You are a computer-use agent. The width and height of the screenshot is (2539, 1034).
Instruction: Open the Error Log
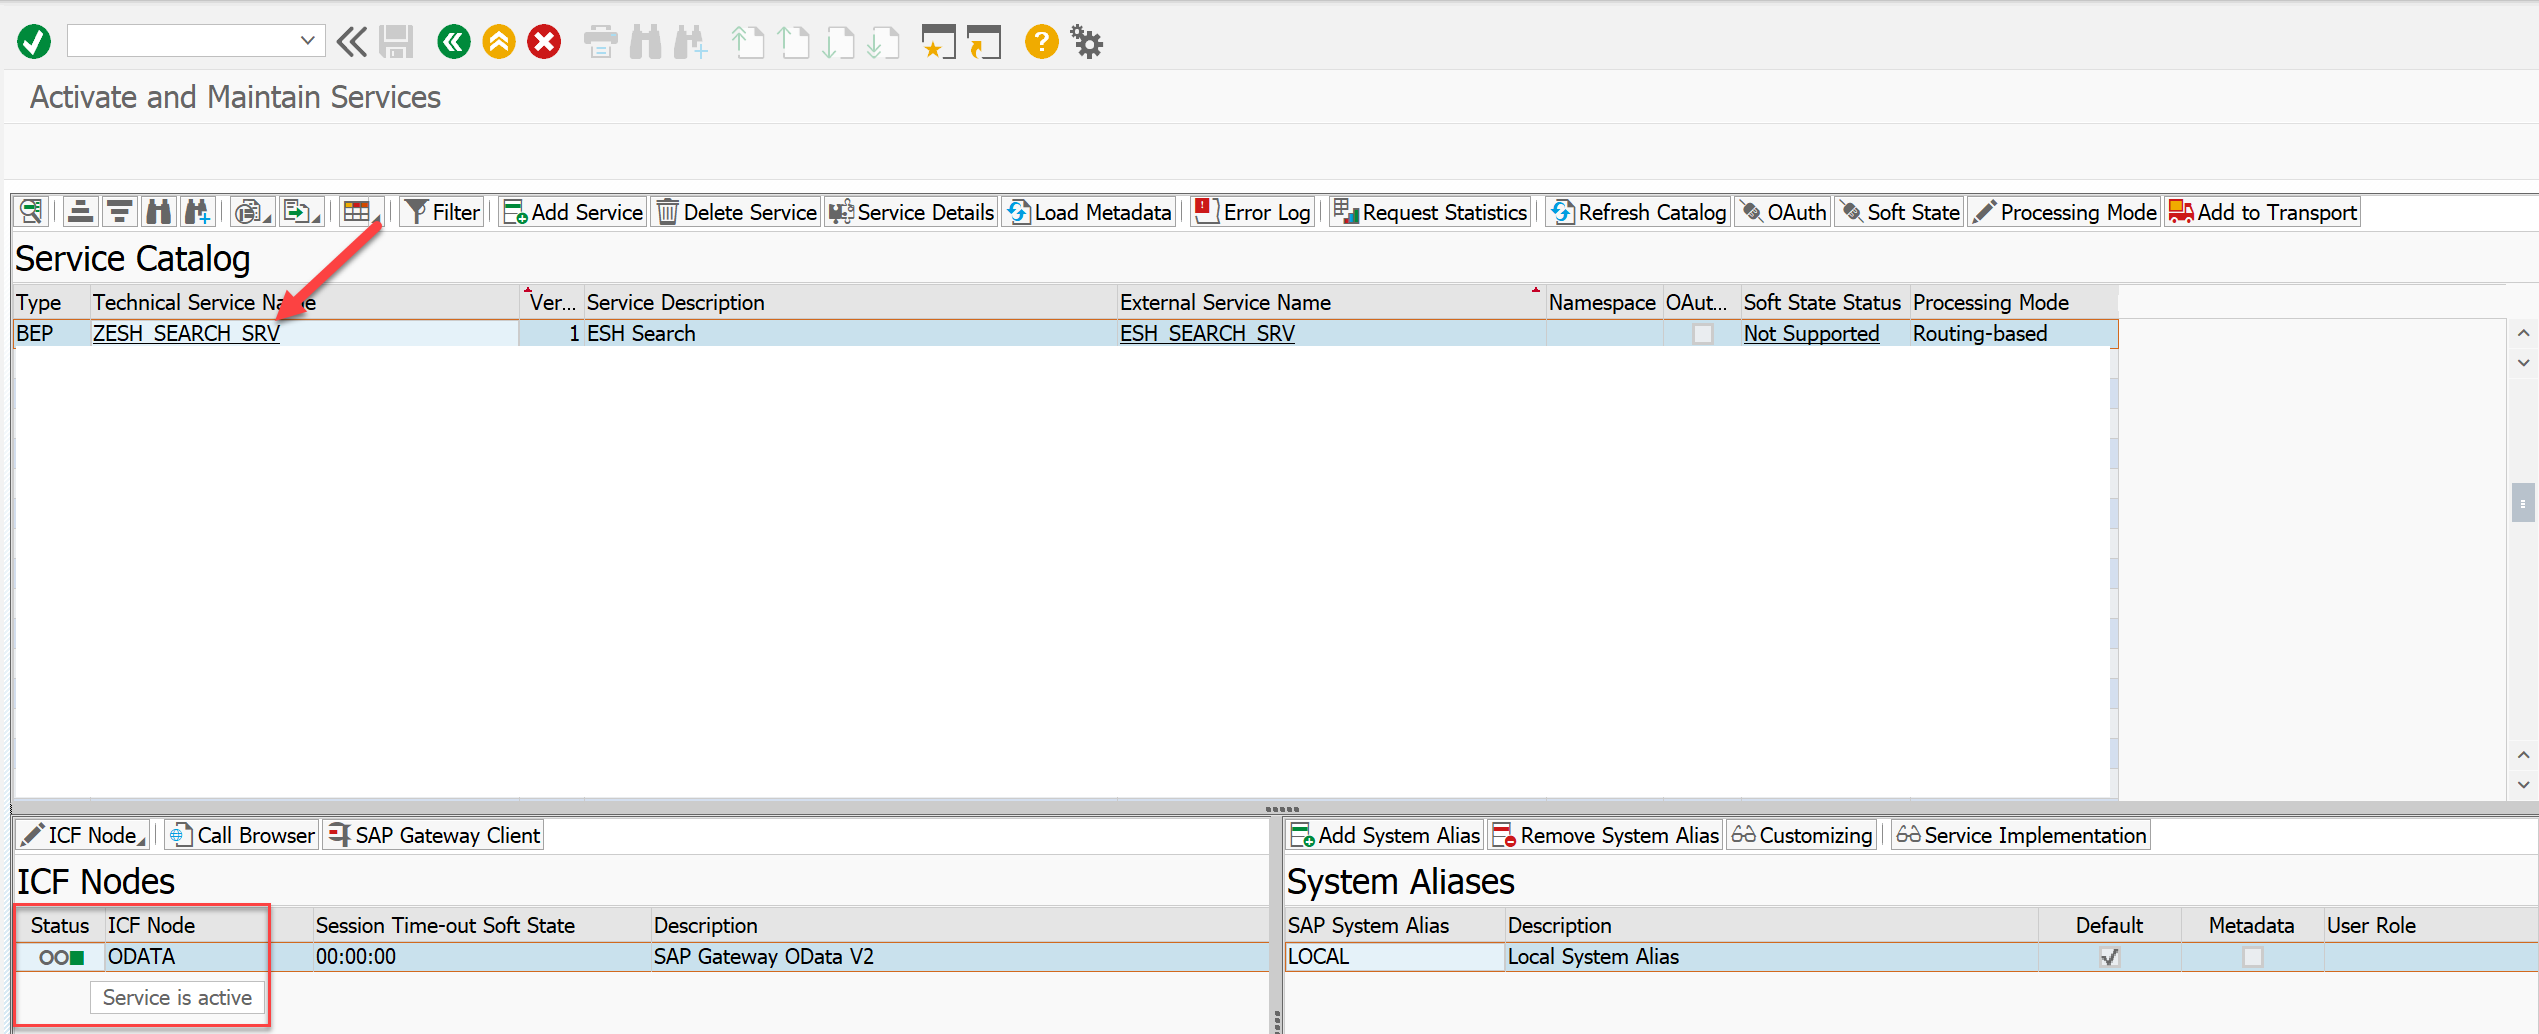click(x=1252, y=212)
